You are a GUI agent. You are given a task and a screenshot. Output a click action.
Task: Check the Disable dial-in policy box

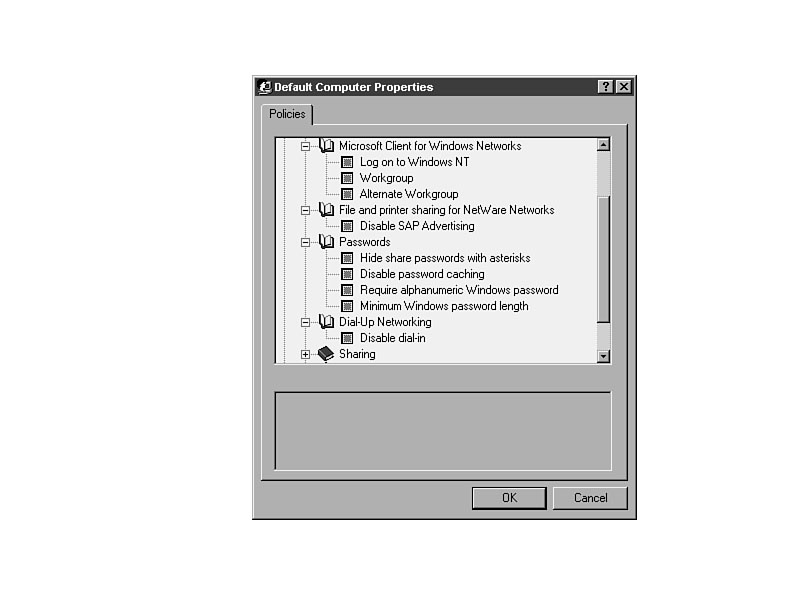tap(347, 338)
